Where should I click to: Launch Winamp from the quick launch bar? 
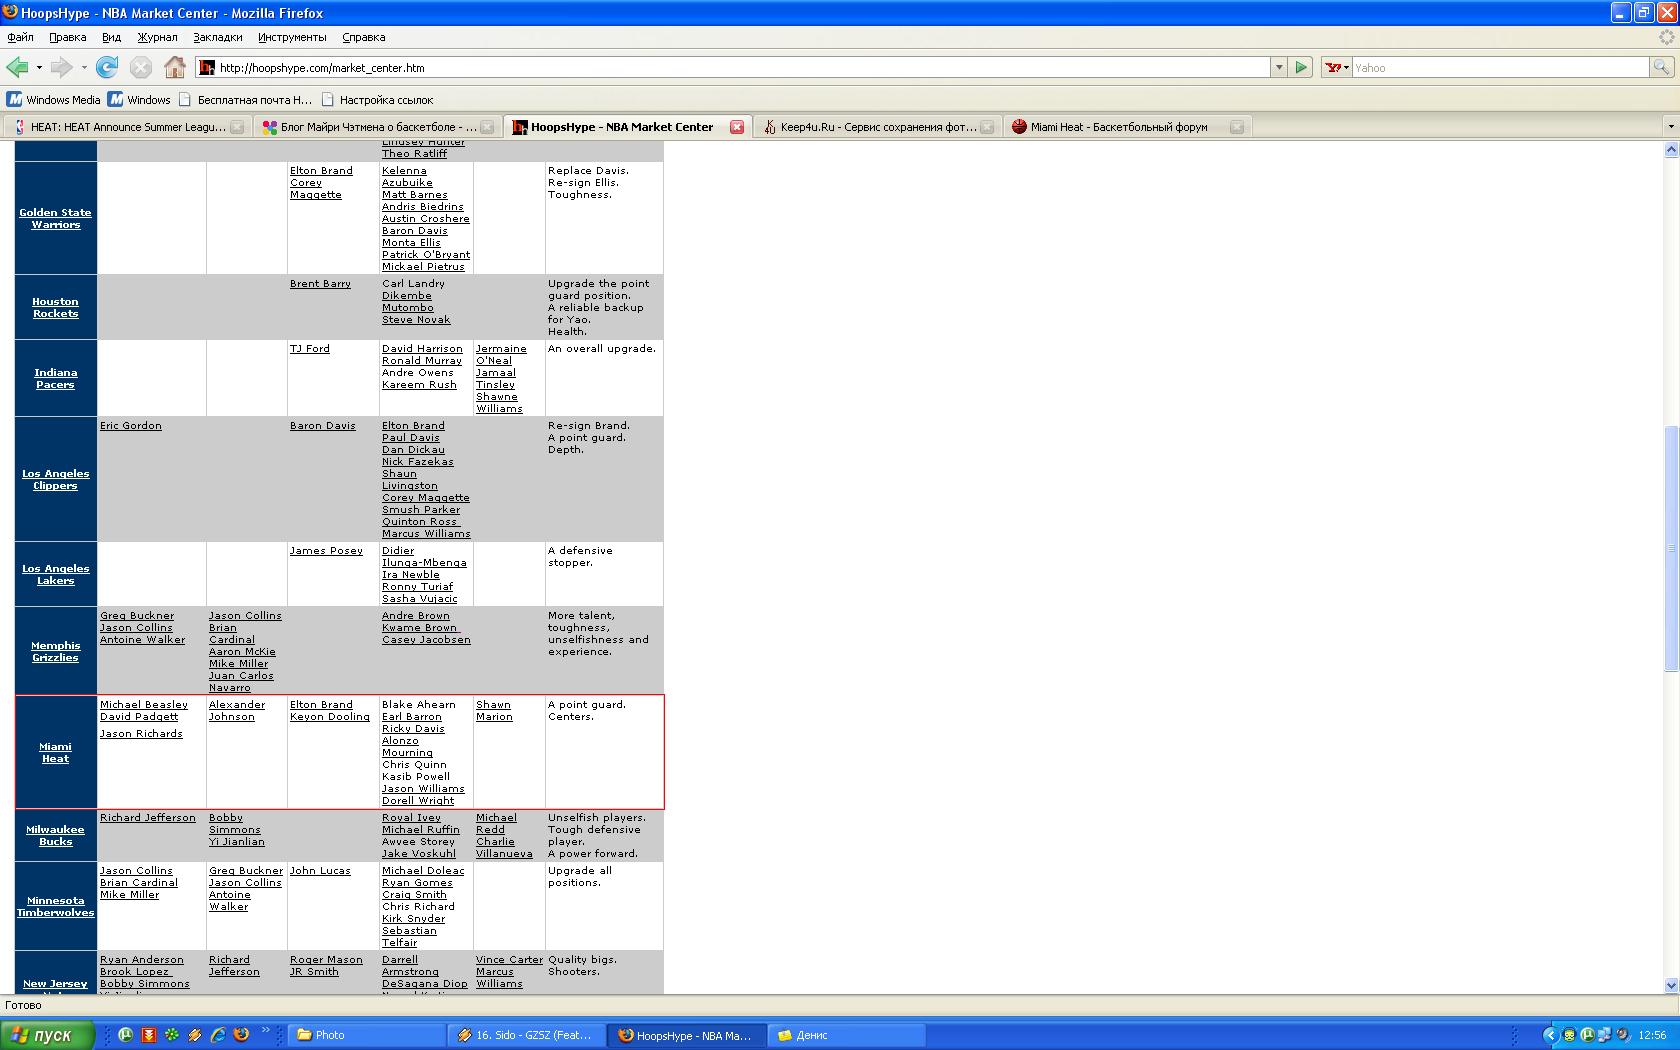[x=195, y=1035]
